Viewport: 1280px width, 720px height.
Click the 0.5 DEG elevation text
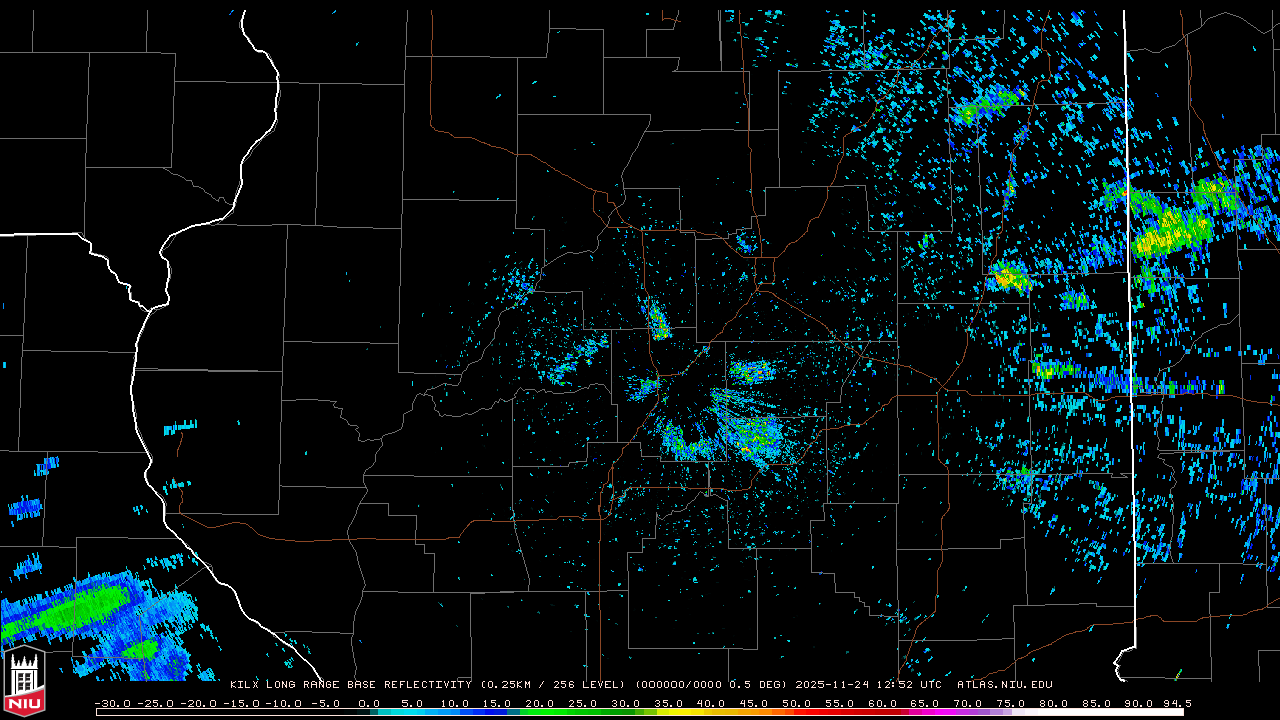pos(766,685)
